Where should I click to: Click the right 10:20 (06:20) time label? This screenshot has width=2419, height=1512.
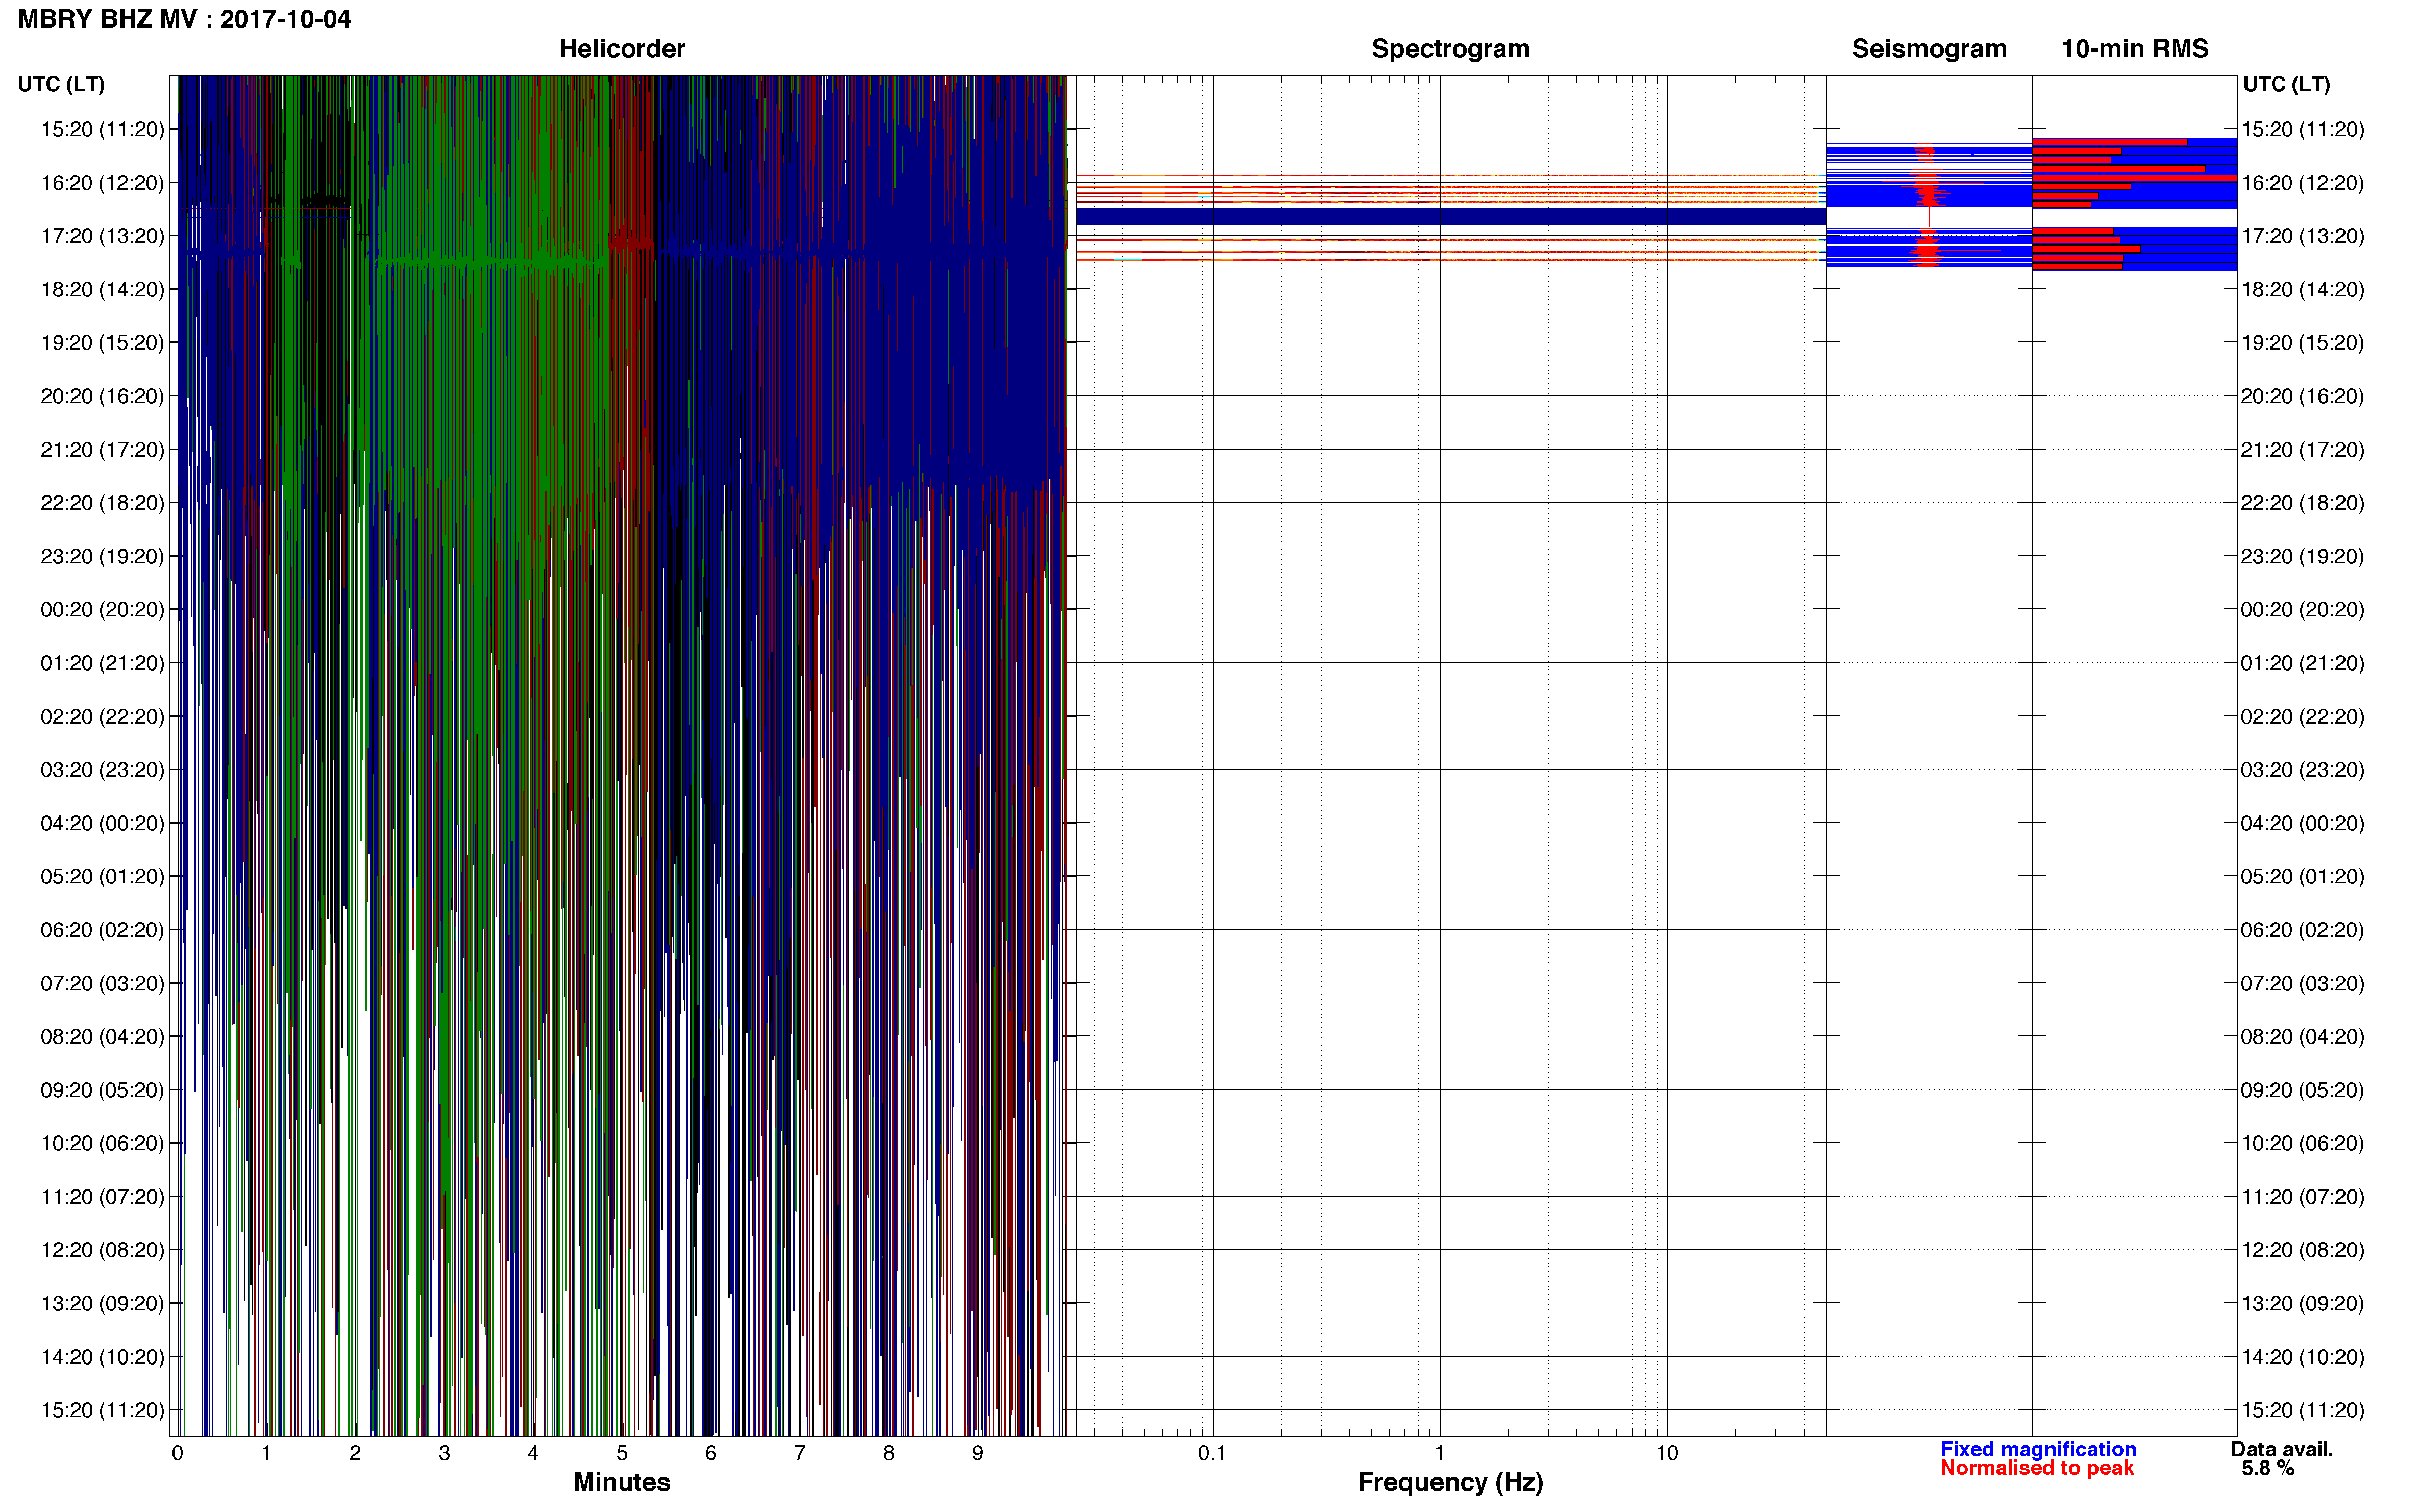(x=2302, y=1143)
